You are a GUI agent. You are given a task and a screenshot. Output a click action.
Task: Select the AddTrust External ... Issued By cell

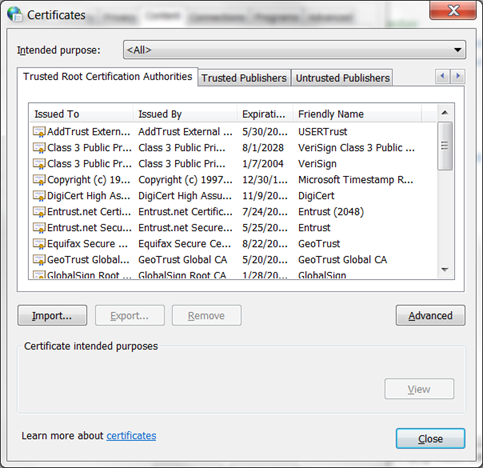[185, 132]
